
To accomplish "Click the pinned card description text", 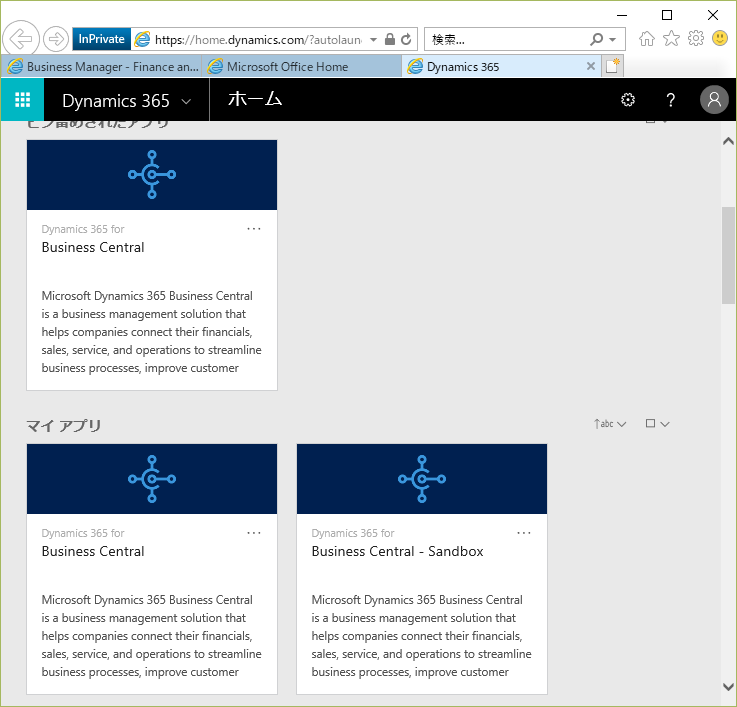I will pyautogui.click(x=151, y=332).
